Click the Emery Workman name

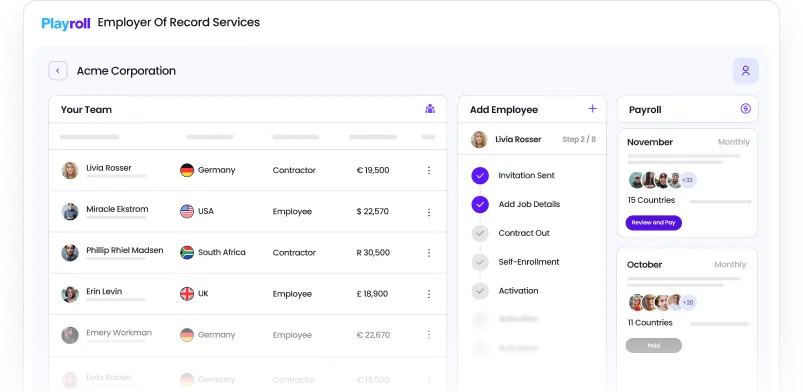[119, 333]
